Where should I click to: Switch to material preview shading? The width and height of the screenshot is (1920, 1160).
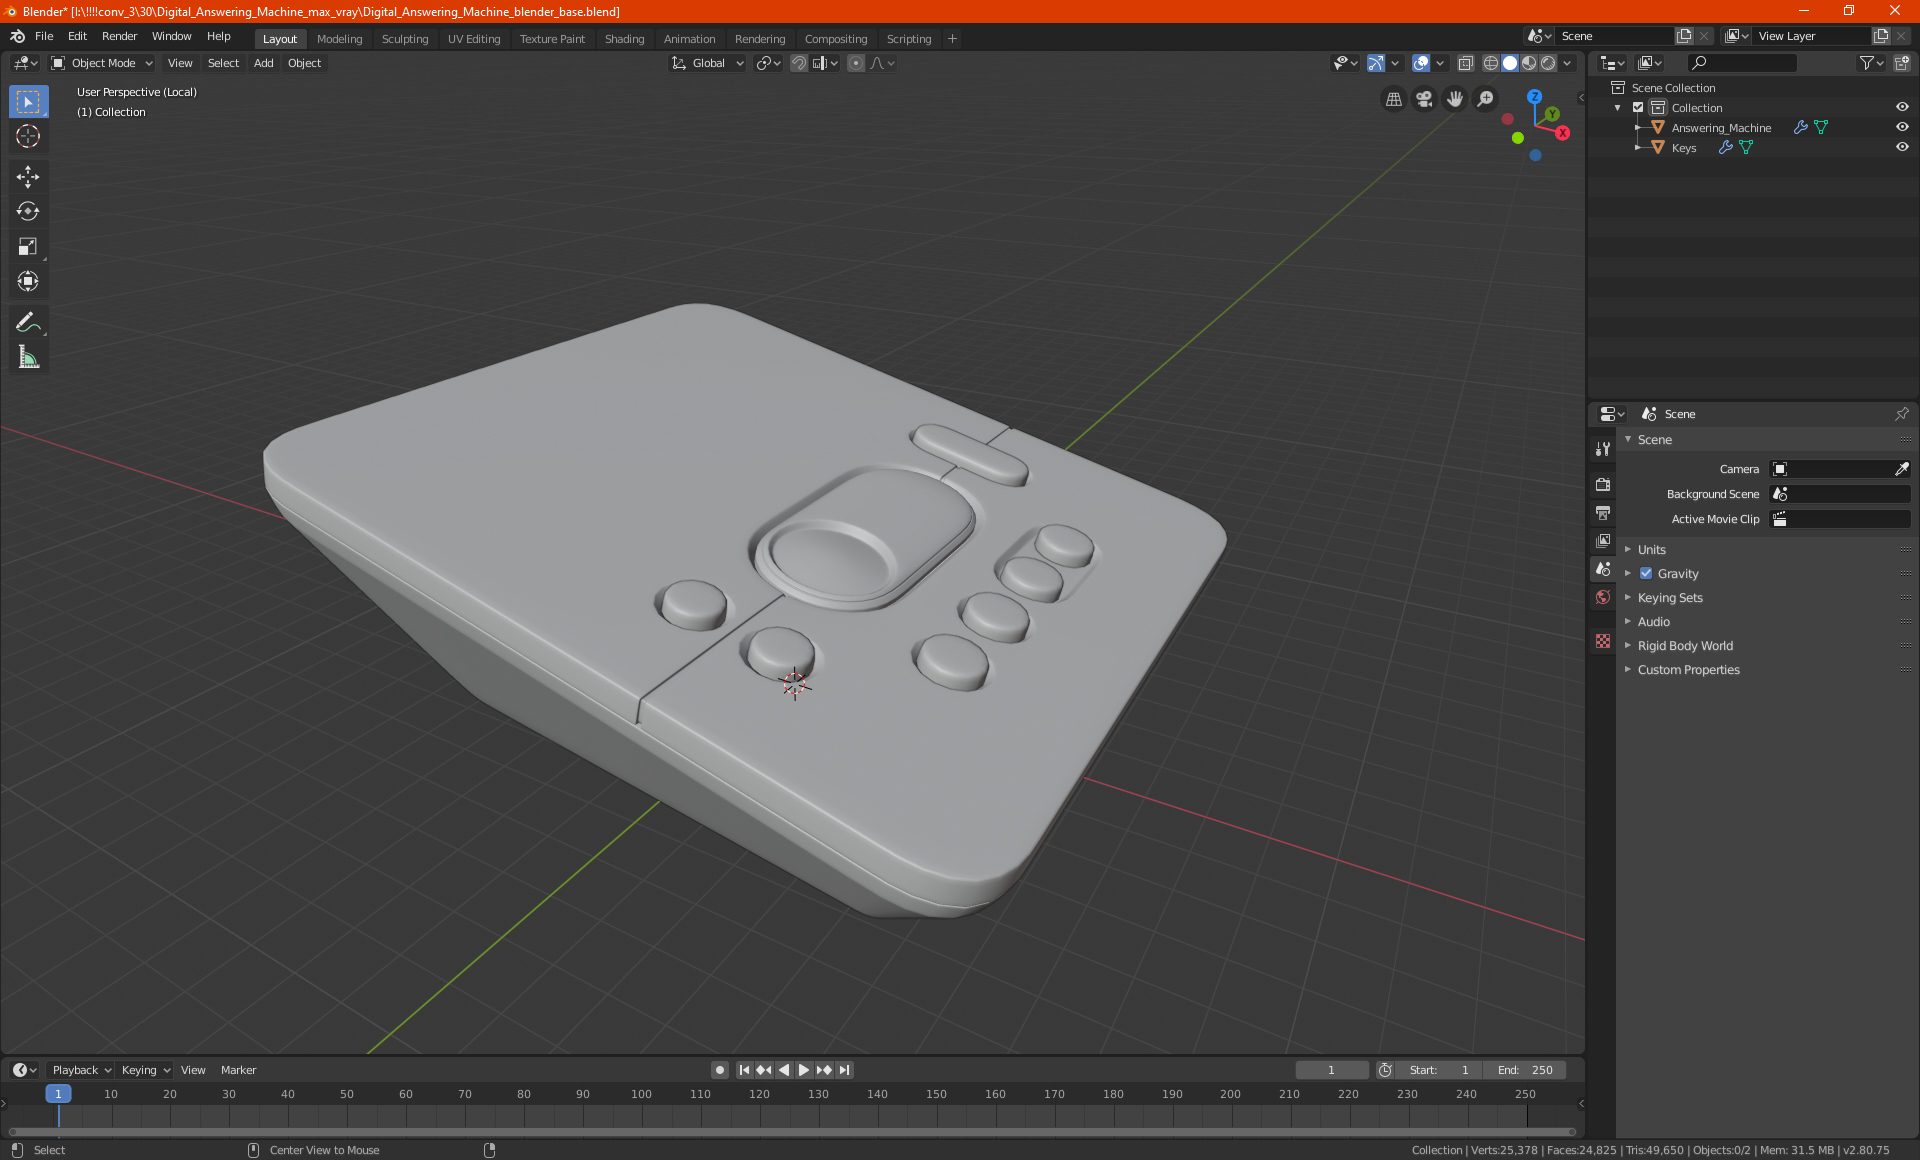[1529, 63]
